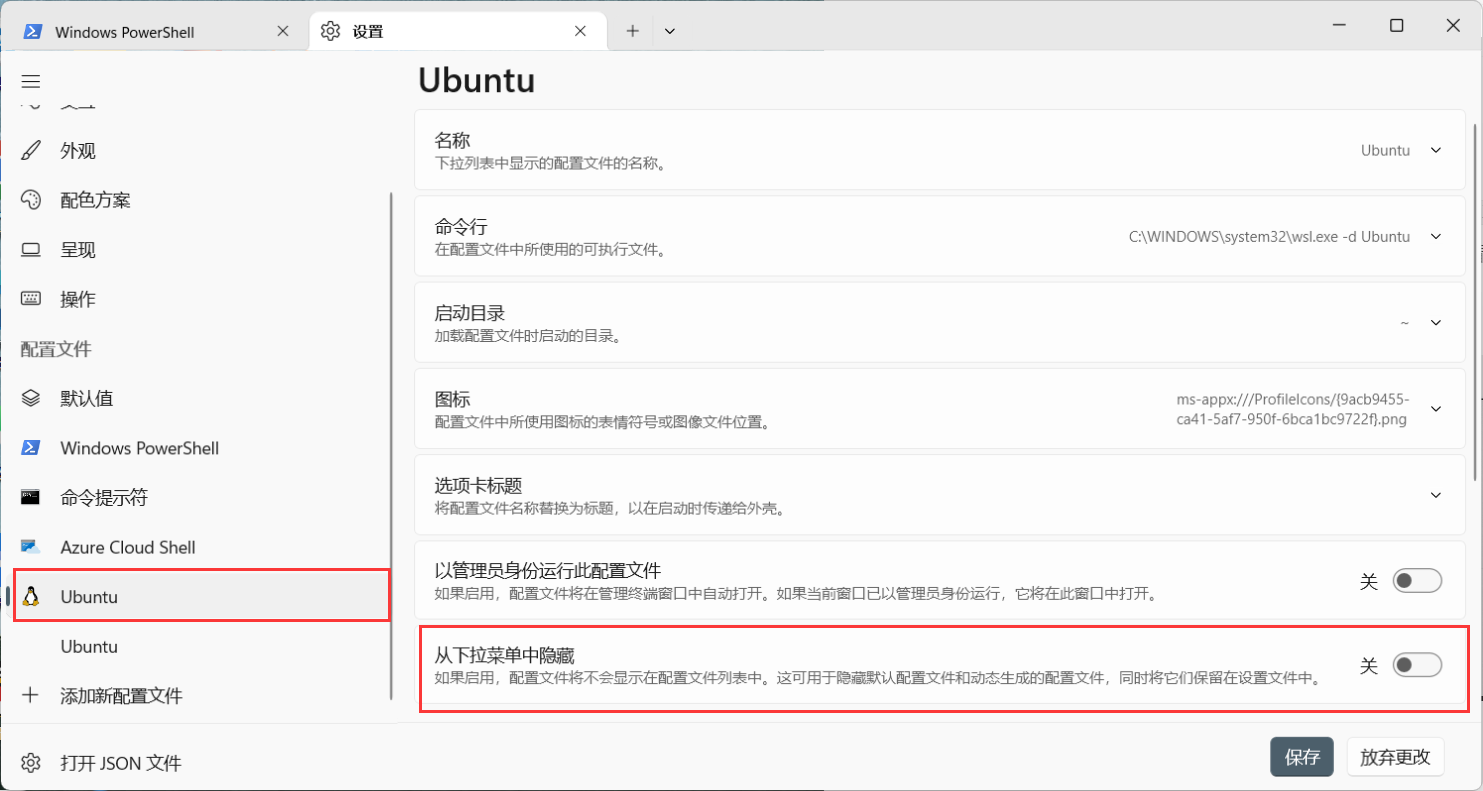The image size is (1483, 791).
Task: Maximize the Terminal window
Action: 1396,25
